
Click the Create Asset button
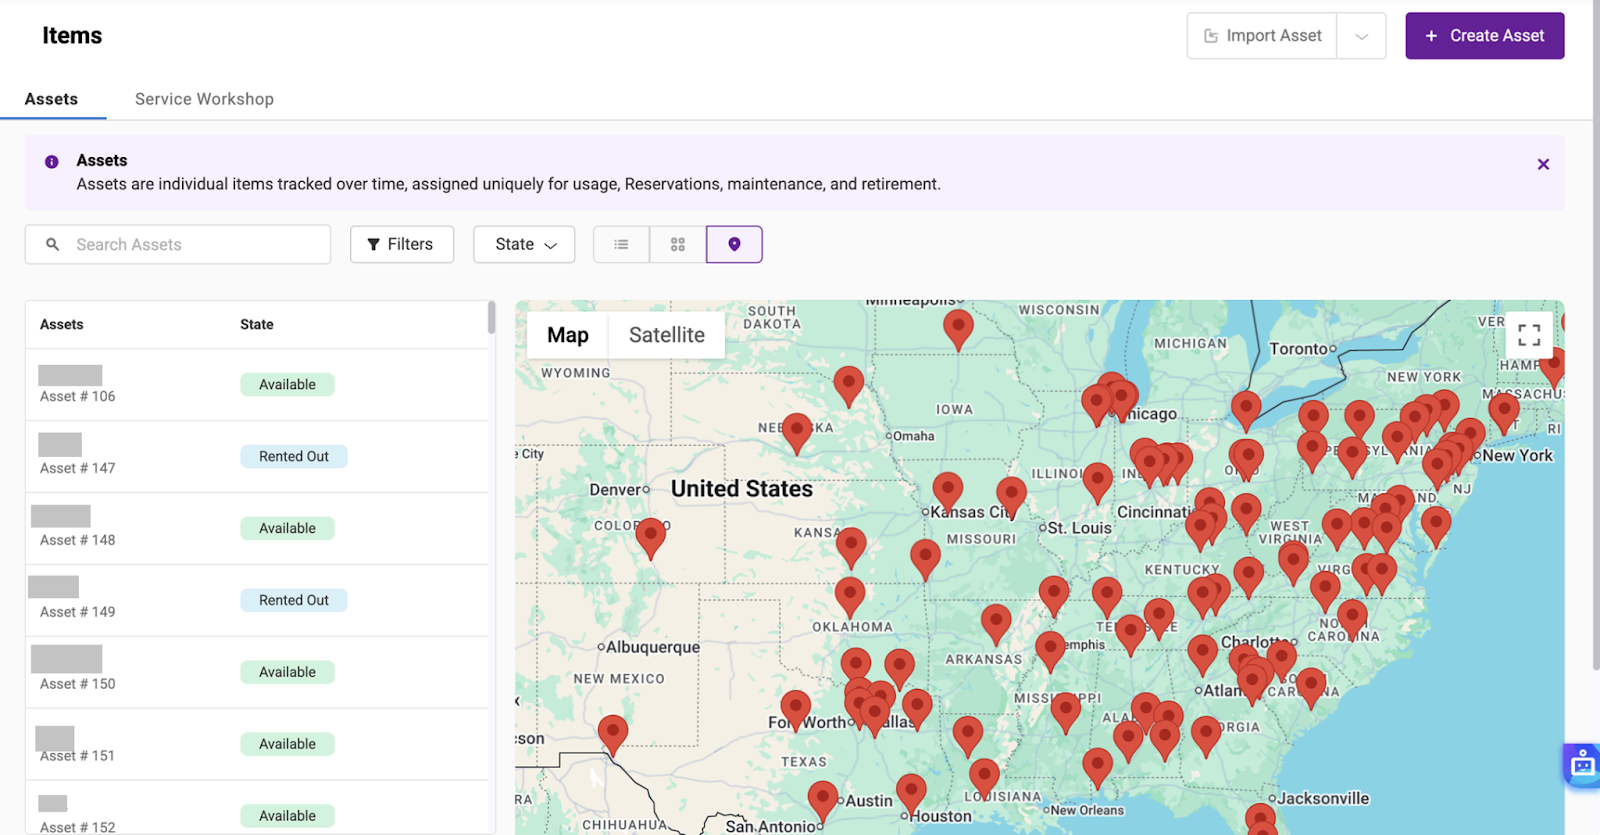pyautogui.click(x=1484, y=36)
